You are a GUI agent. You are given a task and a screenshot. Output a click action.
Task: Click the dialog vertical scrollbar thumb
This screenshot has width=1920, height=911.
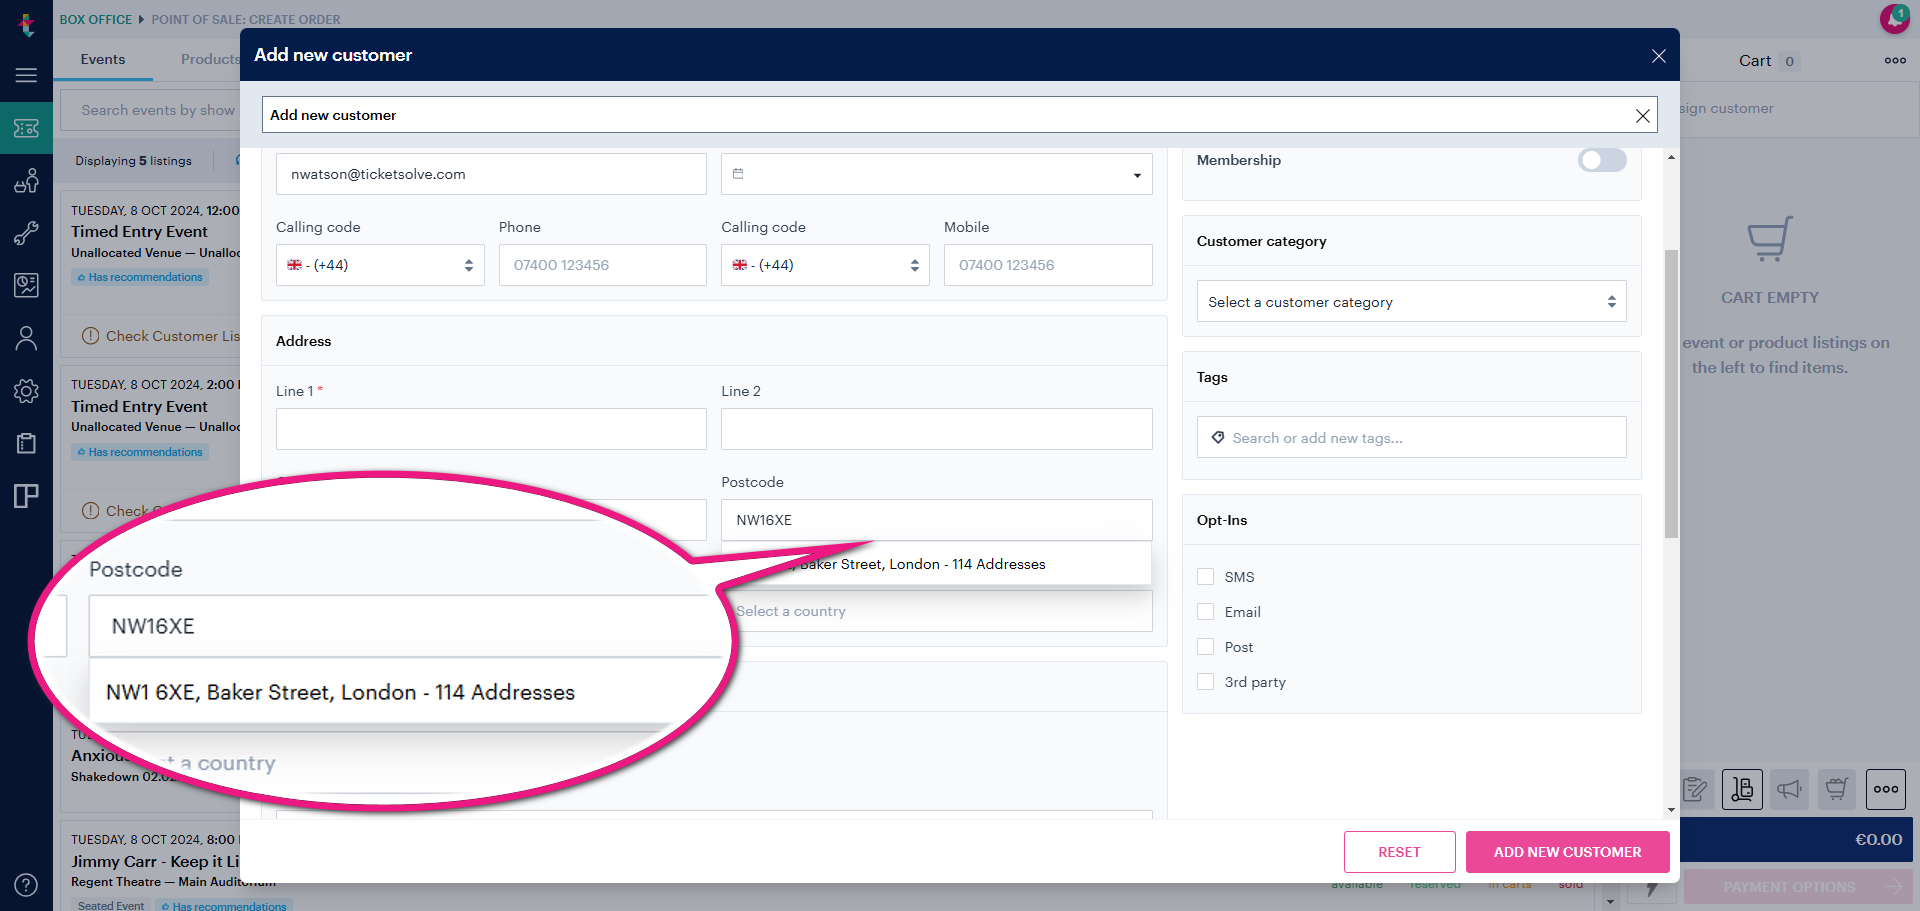click(x=1671, y=393)
